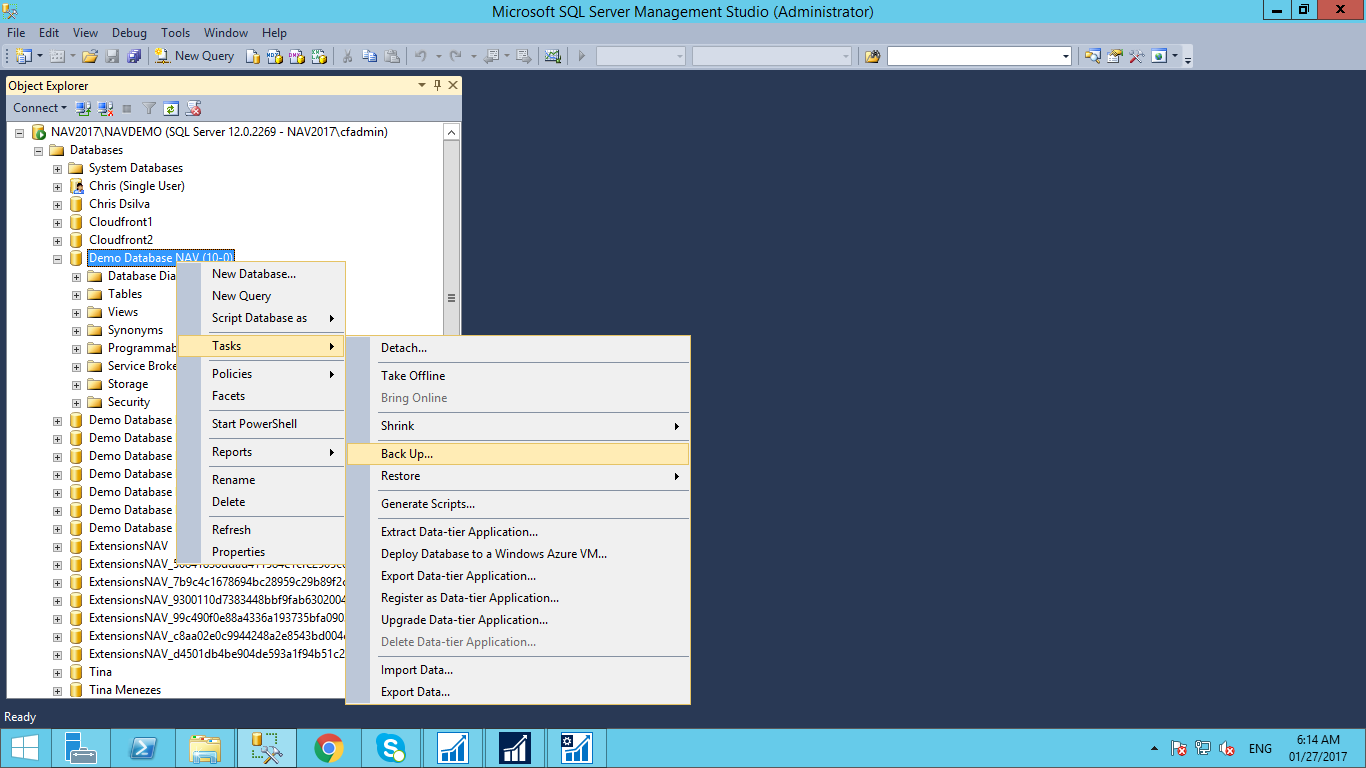Image resolution: width=1366 pixels, height=768 pixels.
Task: Open the Window menu
Action: [226, 33]
